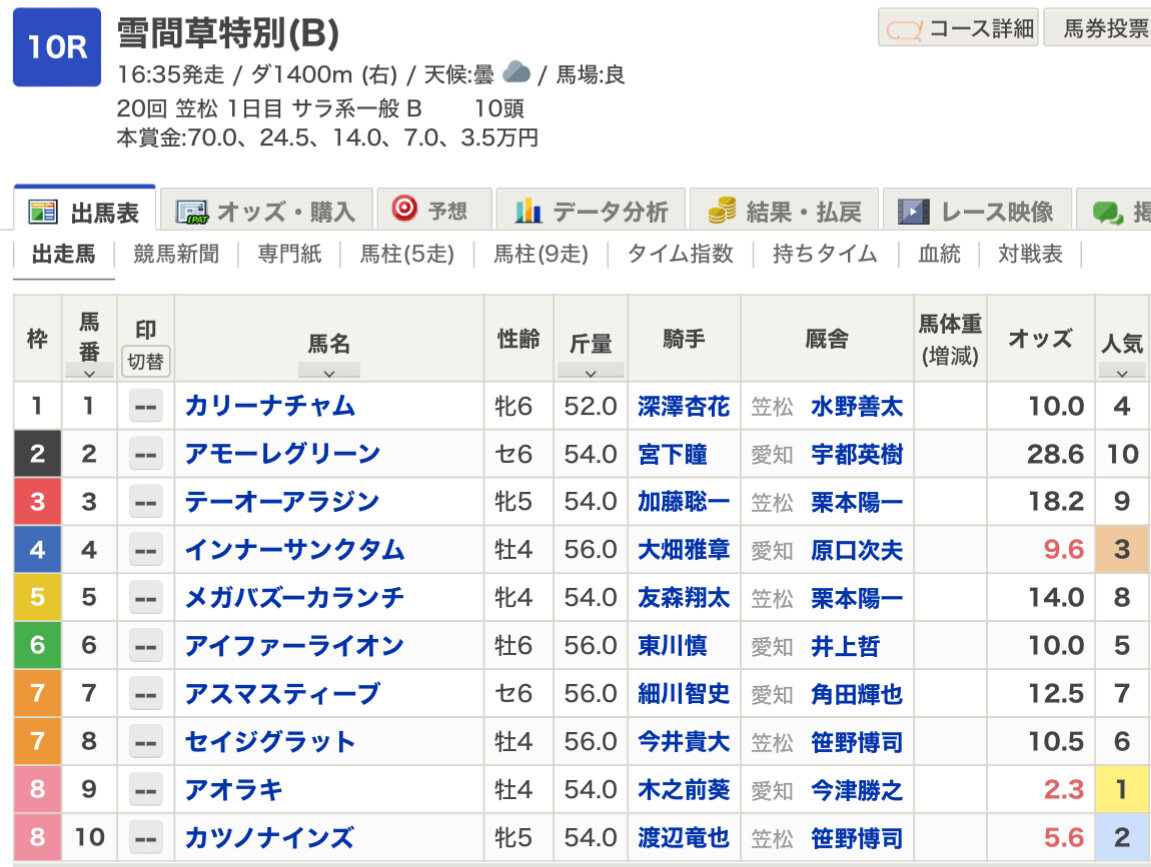This screenshot has width=1151, height=867.
Task: Select the 馬柱(5走) sub-menu item
Action: pyautogui.click(x=407, y=254)
